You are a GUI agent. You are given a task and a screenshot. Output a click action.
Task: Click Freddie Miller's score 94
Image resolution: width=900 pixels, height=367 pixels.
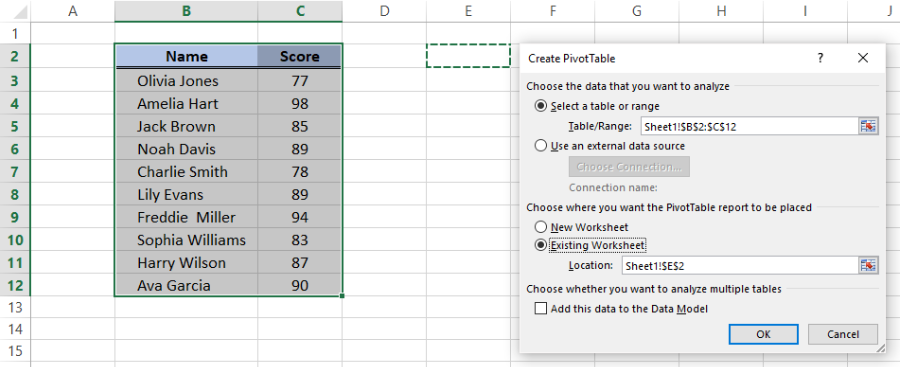pos(300,217)
